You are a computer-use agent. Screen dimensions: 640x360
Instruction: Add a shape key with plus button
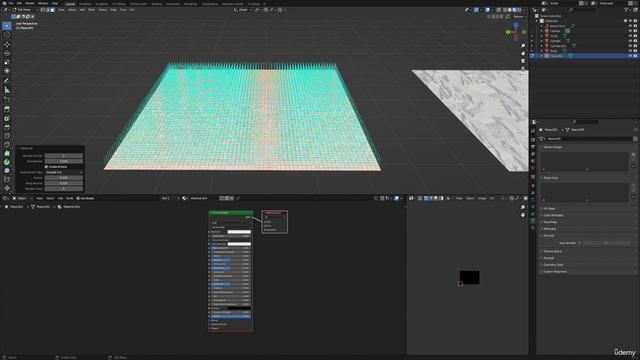click(633, 186)
